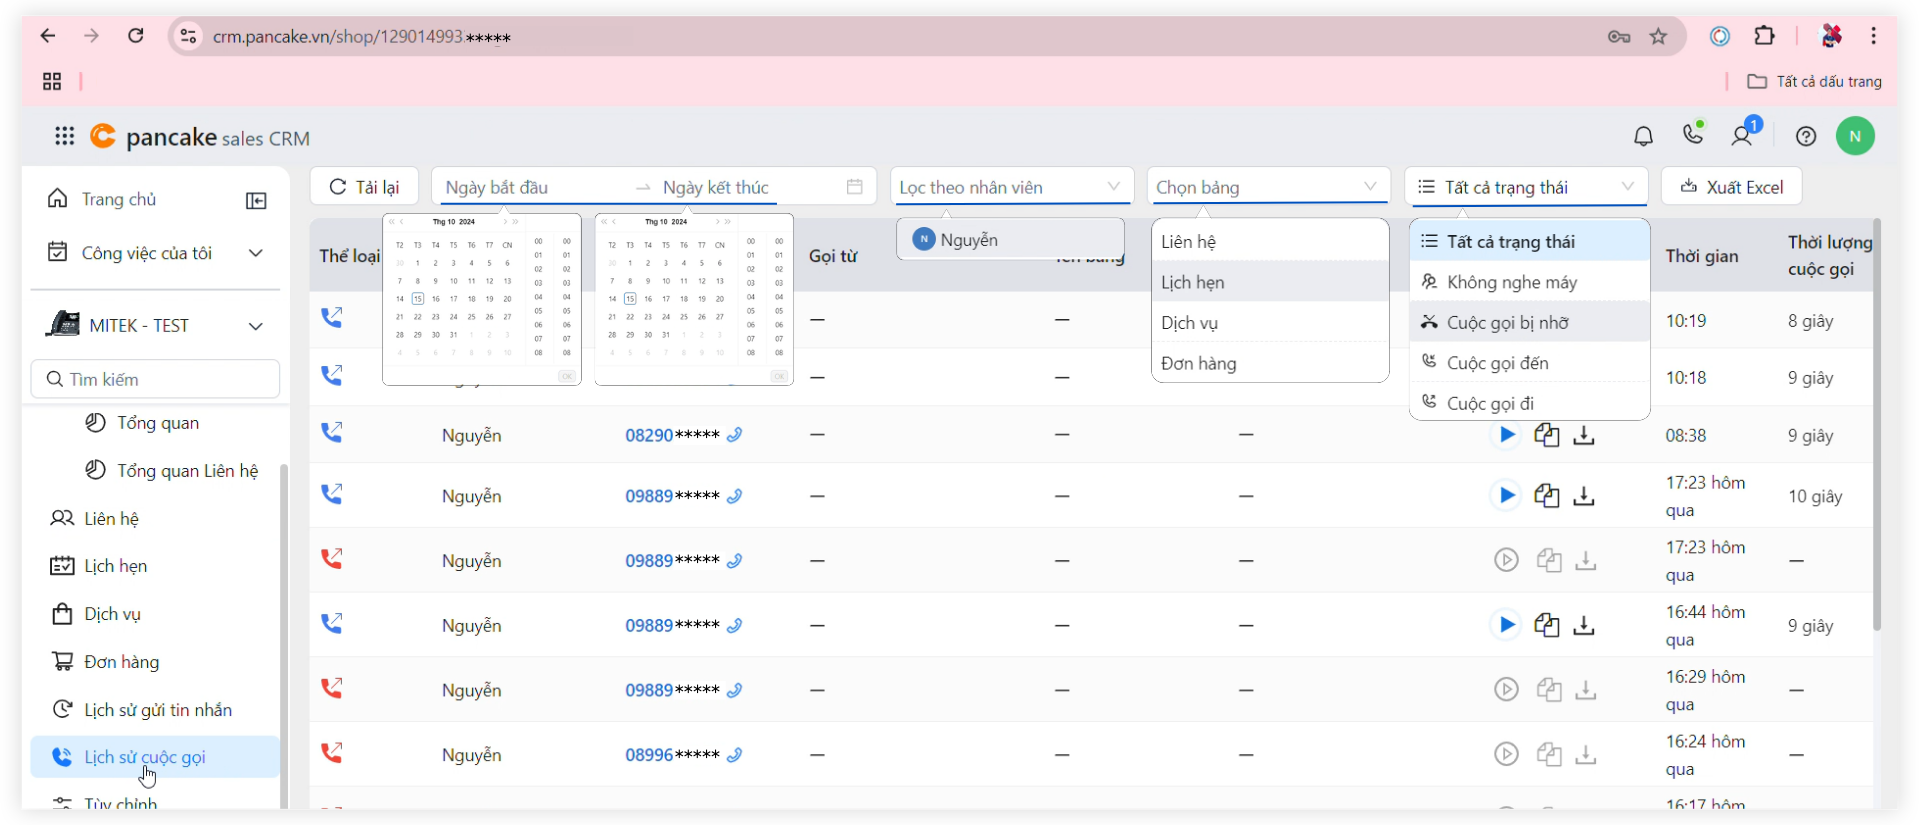This screenshot has width=1919, height=825.
Task: Open the apps grid launcher icon
Action: click(64, 137)
